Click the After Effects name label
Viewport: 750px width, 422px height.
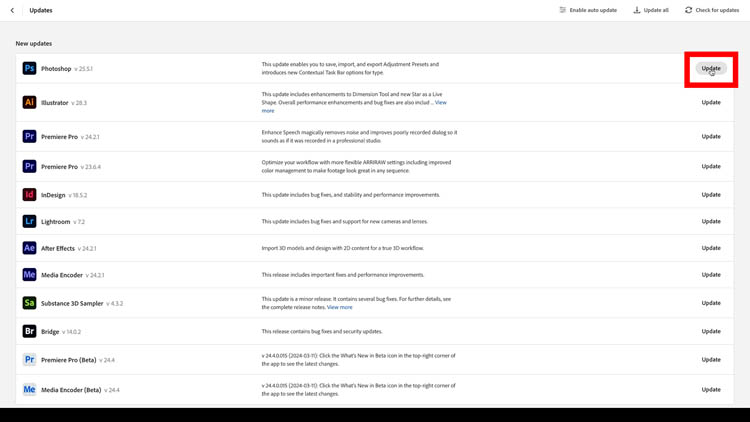pos(58,248)
